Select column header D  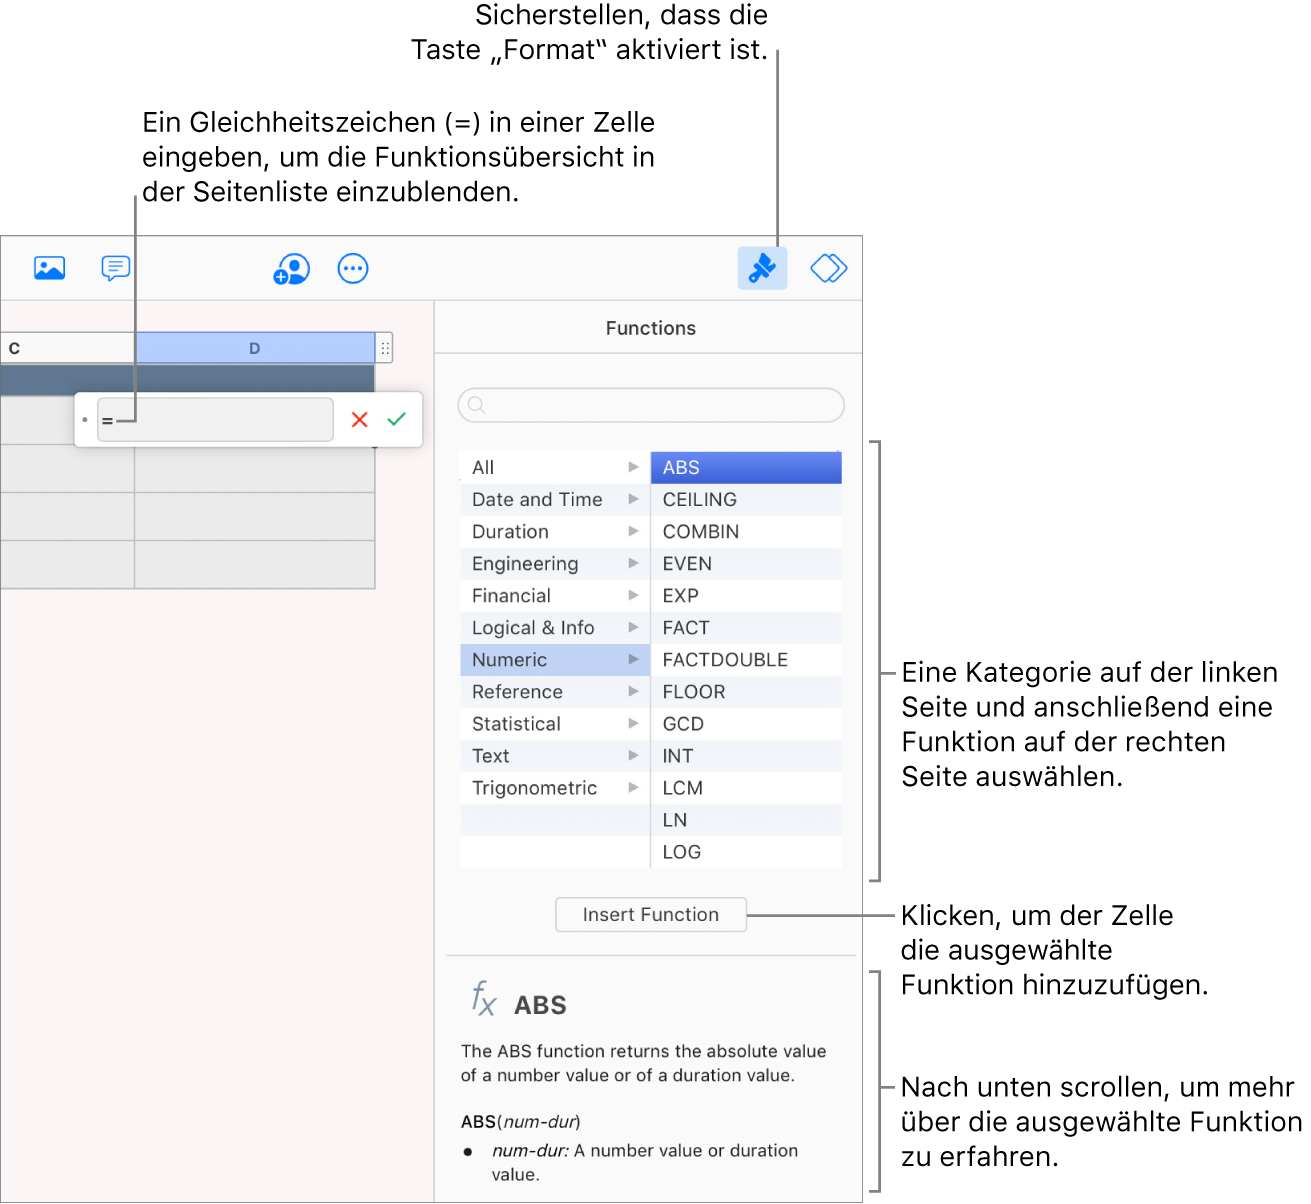click(255, 348)
